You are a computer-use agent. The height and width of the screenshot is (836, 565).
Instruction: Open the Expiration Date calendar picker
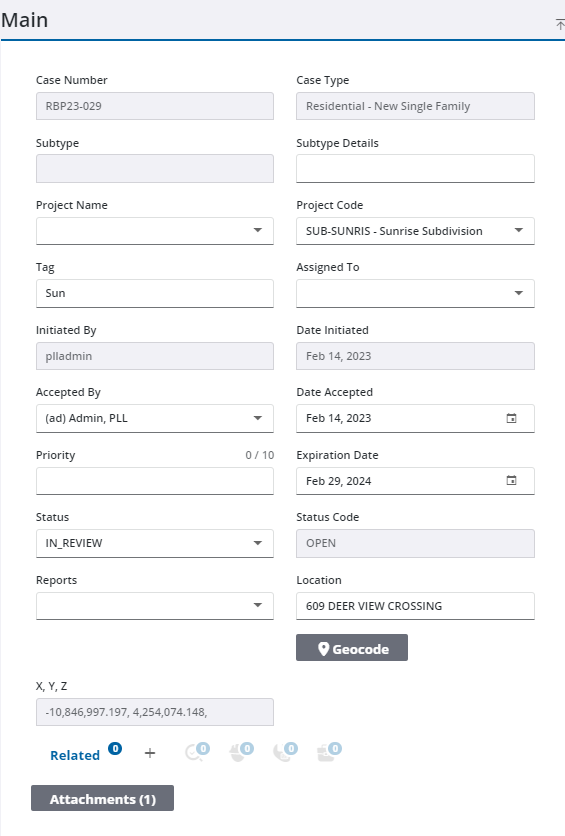pyautogui.click(x=511, y=480)
